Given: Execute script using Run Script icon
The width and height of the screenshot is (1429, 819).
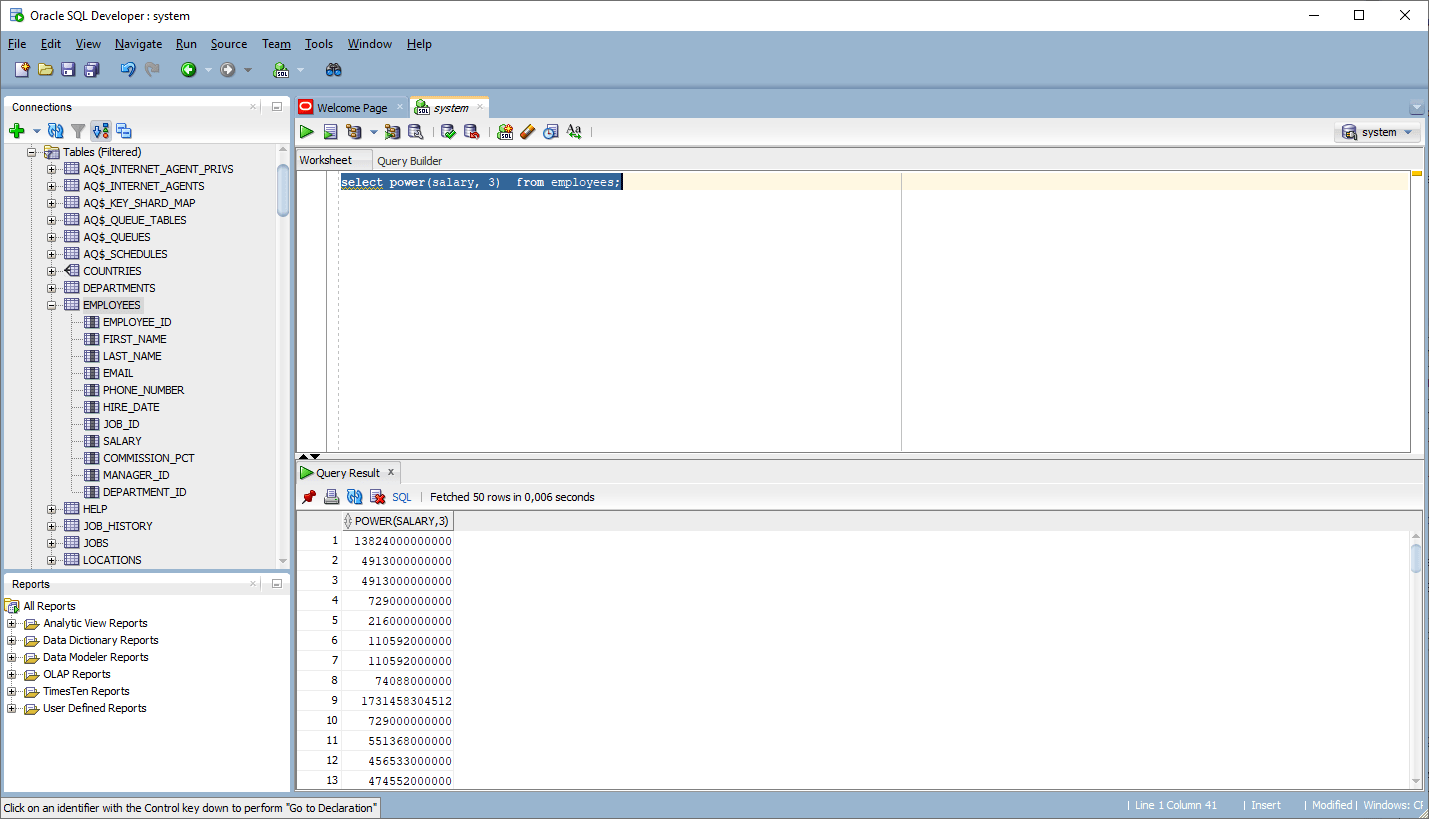Looking at the screenshot, I should [x=331, y=131].
